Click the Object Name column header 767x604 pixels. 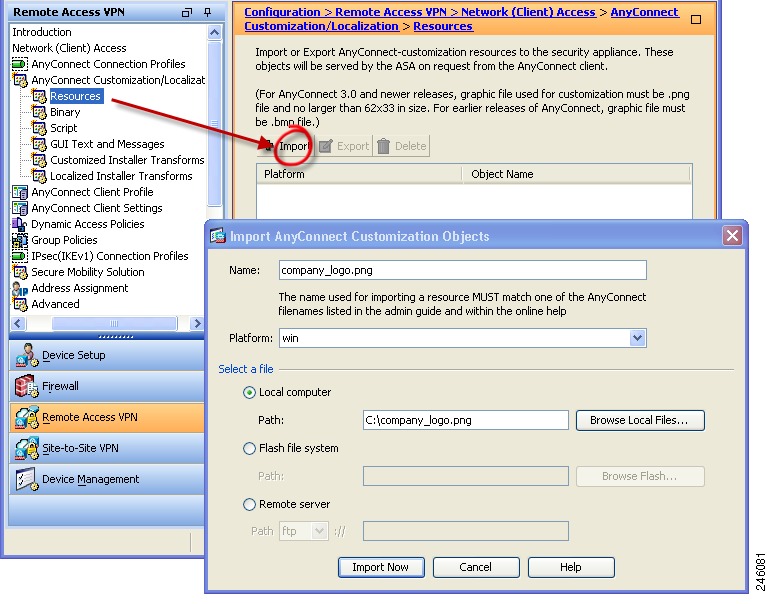(576, 175)
